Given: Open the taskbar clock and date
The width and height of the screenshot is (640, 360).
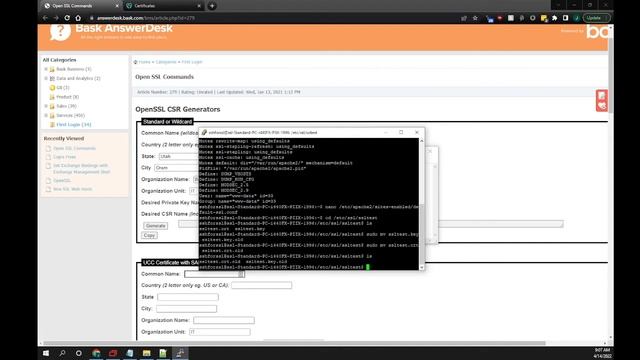Looking at the screenshot, I should (x=602, y=353).
